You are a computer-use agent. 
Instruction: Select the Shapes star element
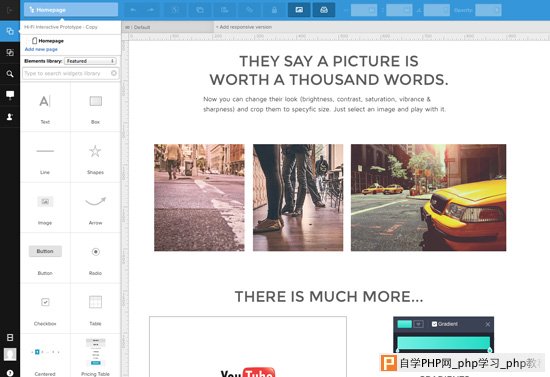(x=95, y=158)
